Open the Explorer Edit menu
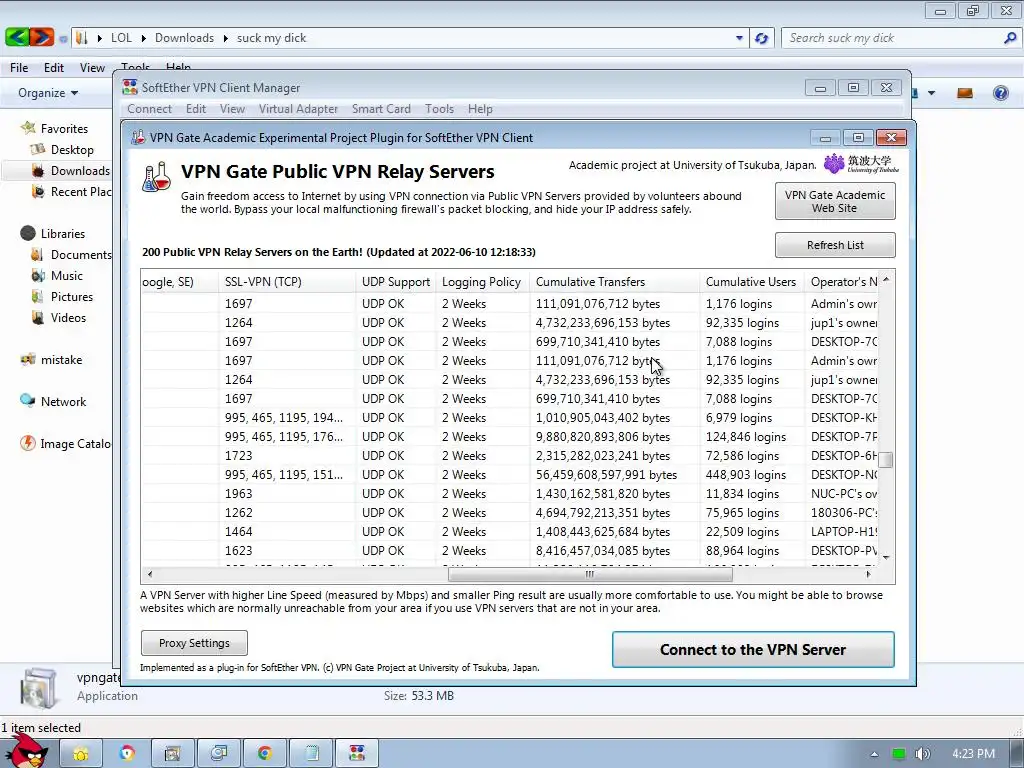Screen dimensions: 1024x768 coord(54,67)
